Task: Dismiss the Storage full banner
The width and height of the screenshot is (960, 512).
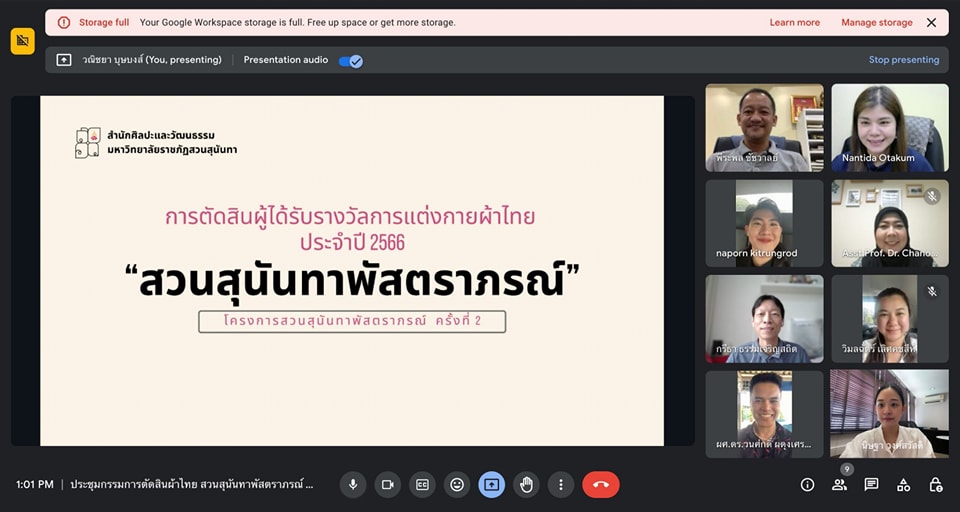Action: click(x=931, y=22)
